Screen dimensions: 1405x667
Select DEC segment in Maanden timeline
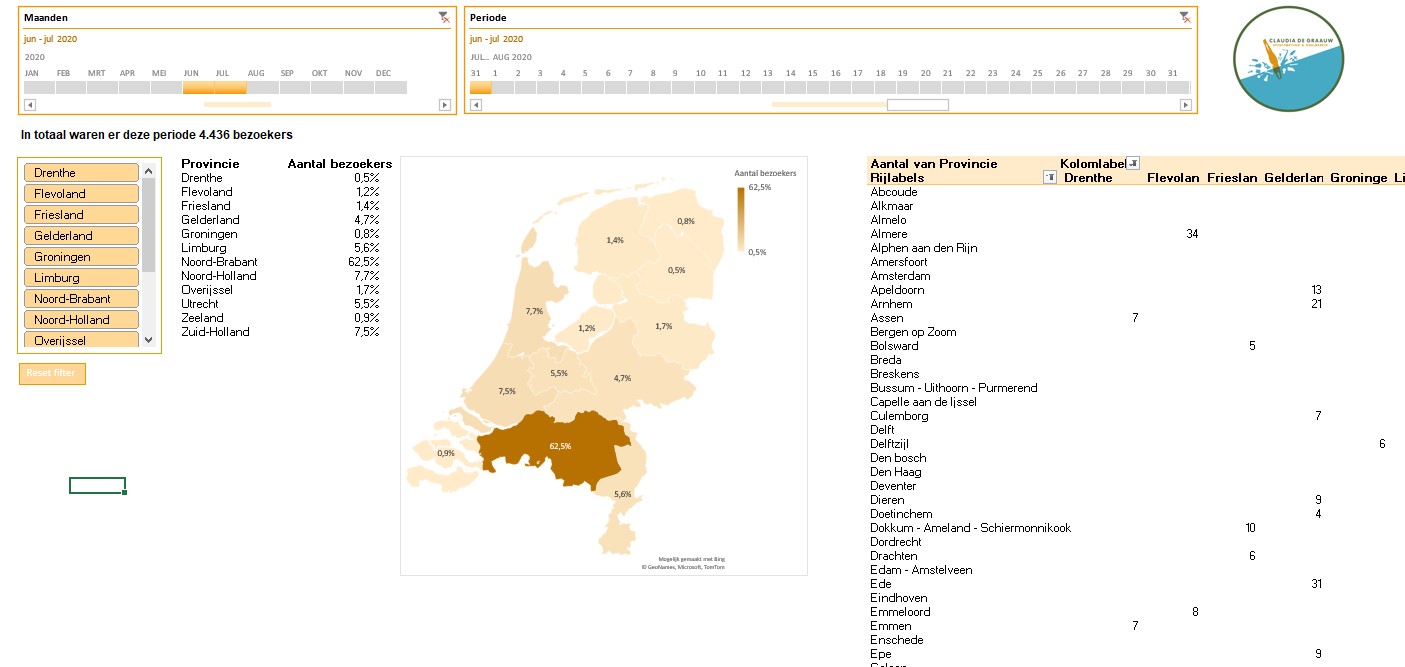point(391,87)
